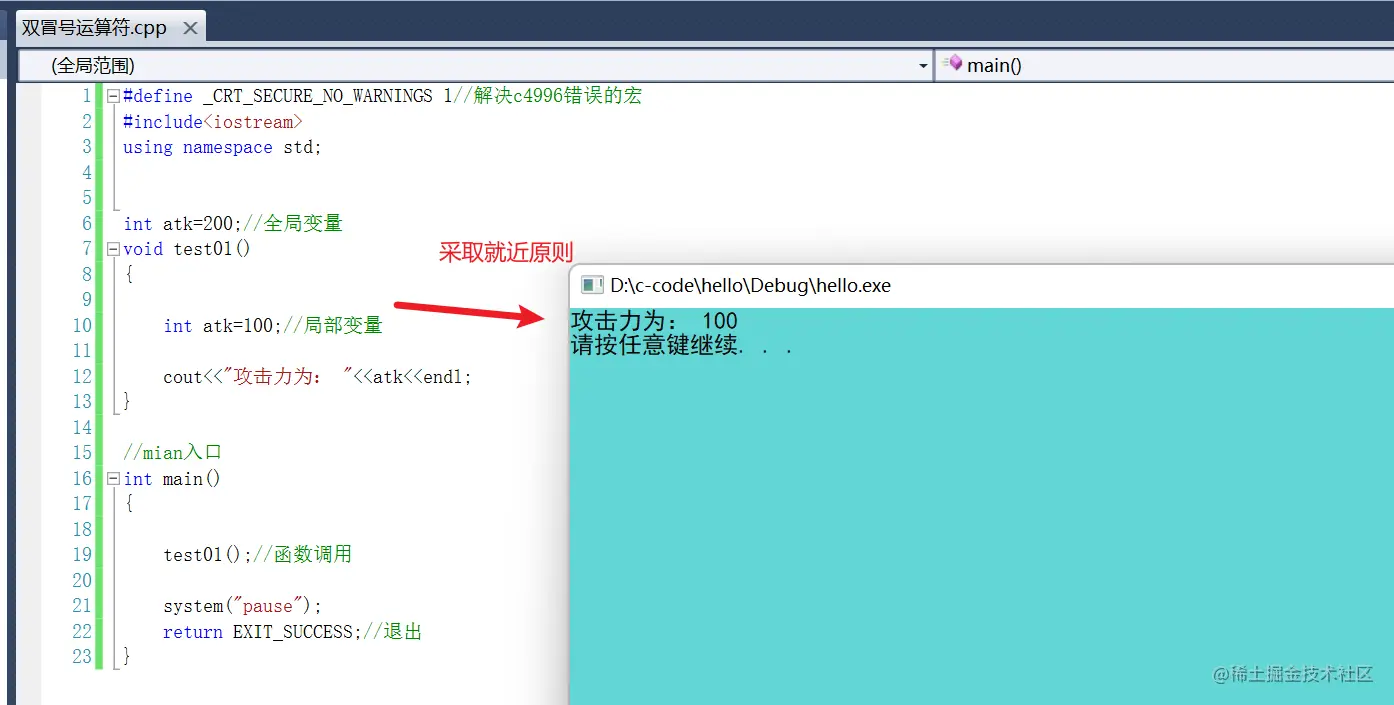Image resolution: width=1394 pixels, height=705 pixels.
Task: Click line number 1 in the gutter
Action: 87,96
